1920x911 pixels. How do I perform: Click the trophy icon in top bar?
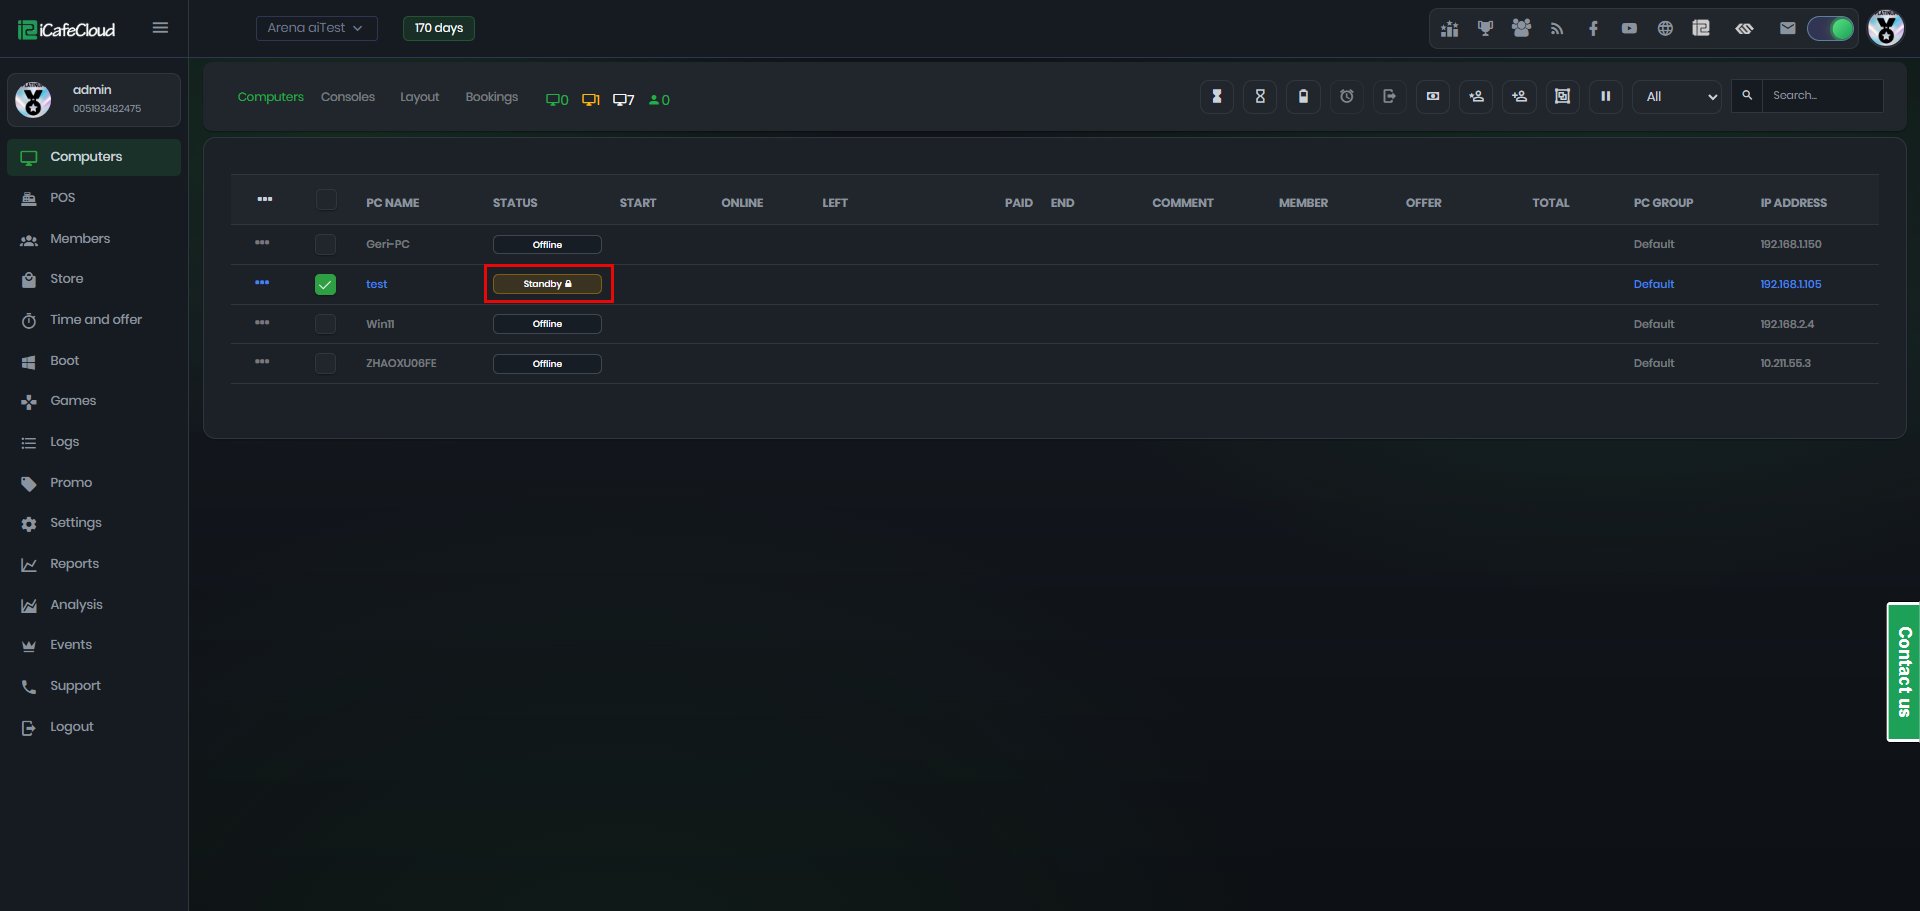pyautogui.click(x=1485, y=29)
